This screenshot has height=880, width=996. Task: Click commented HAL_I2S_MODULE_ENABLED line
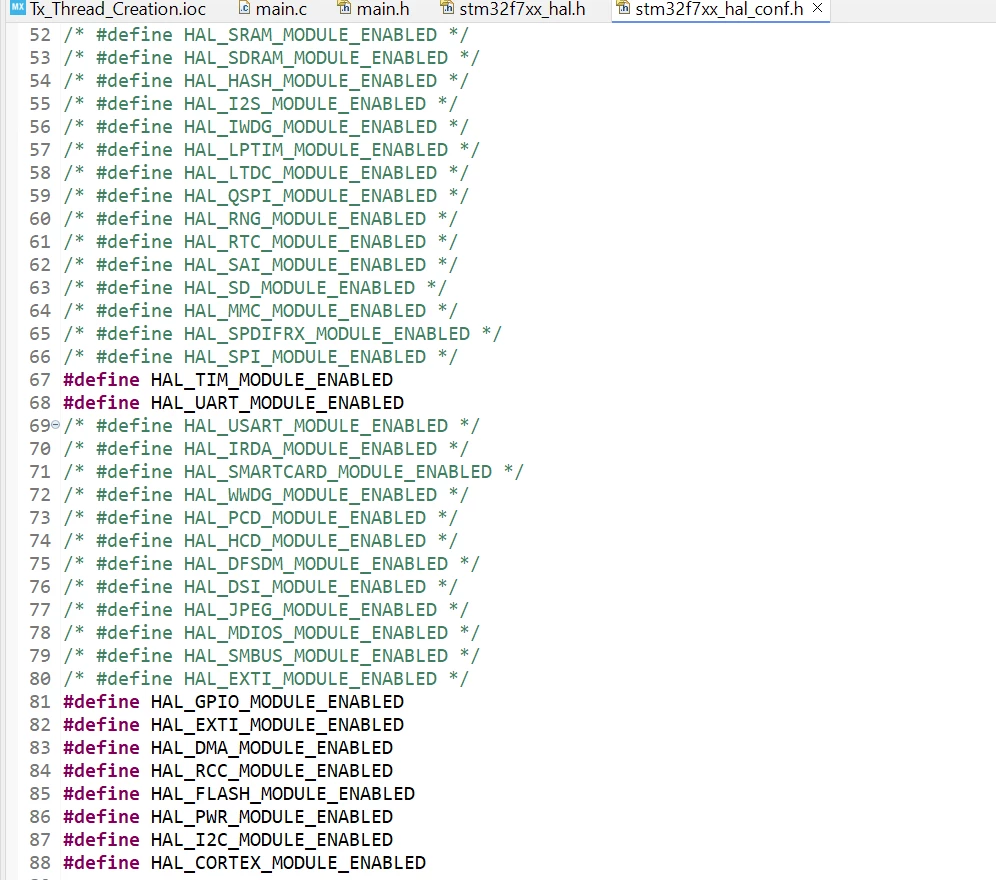pos(260,104)
